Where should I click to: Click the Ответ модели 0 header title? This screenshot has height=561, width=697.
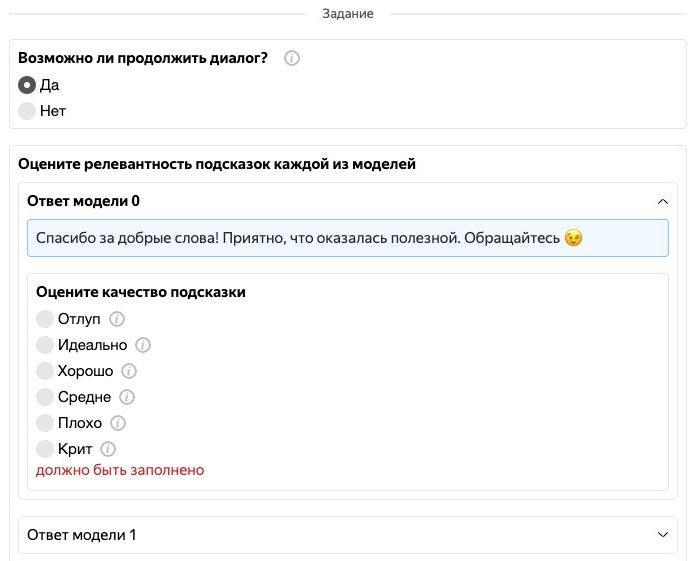tap(84, 201)
